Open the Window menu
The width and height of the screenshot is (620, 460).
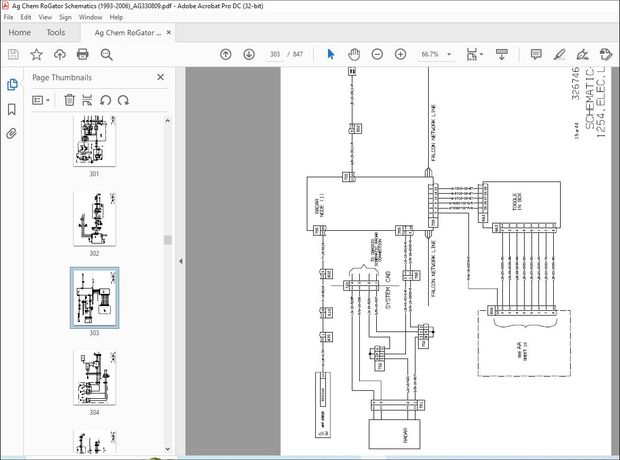pos(90,17)
